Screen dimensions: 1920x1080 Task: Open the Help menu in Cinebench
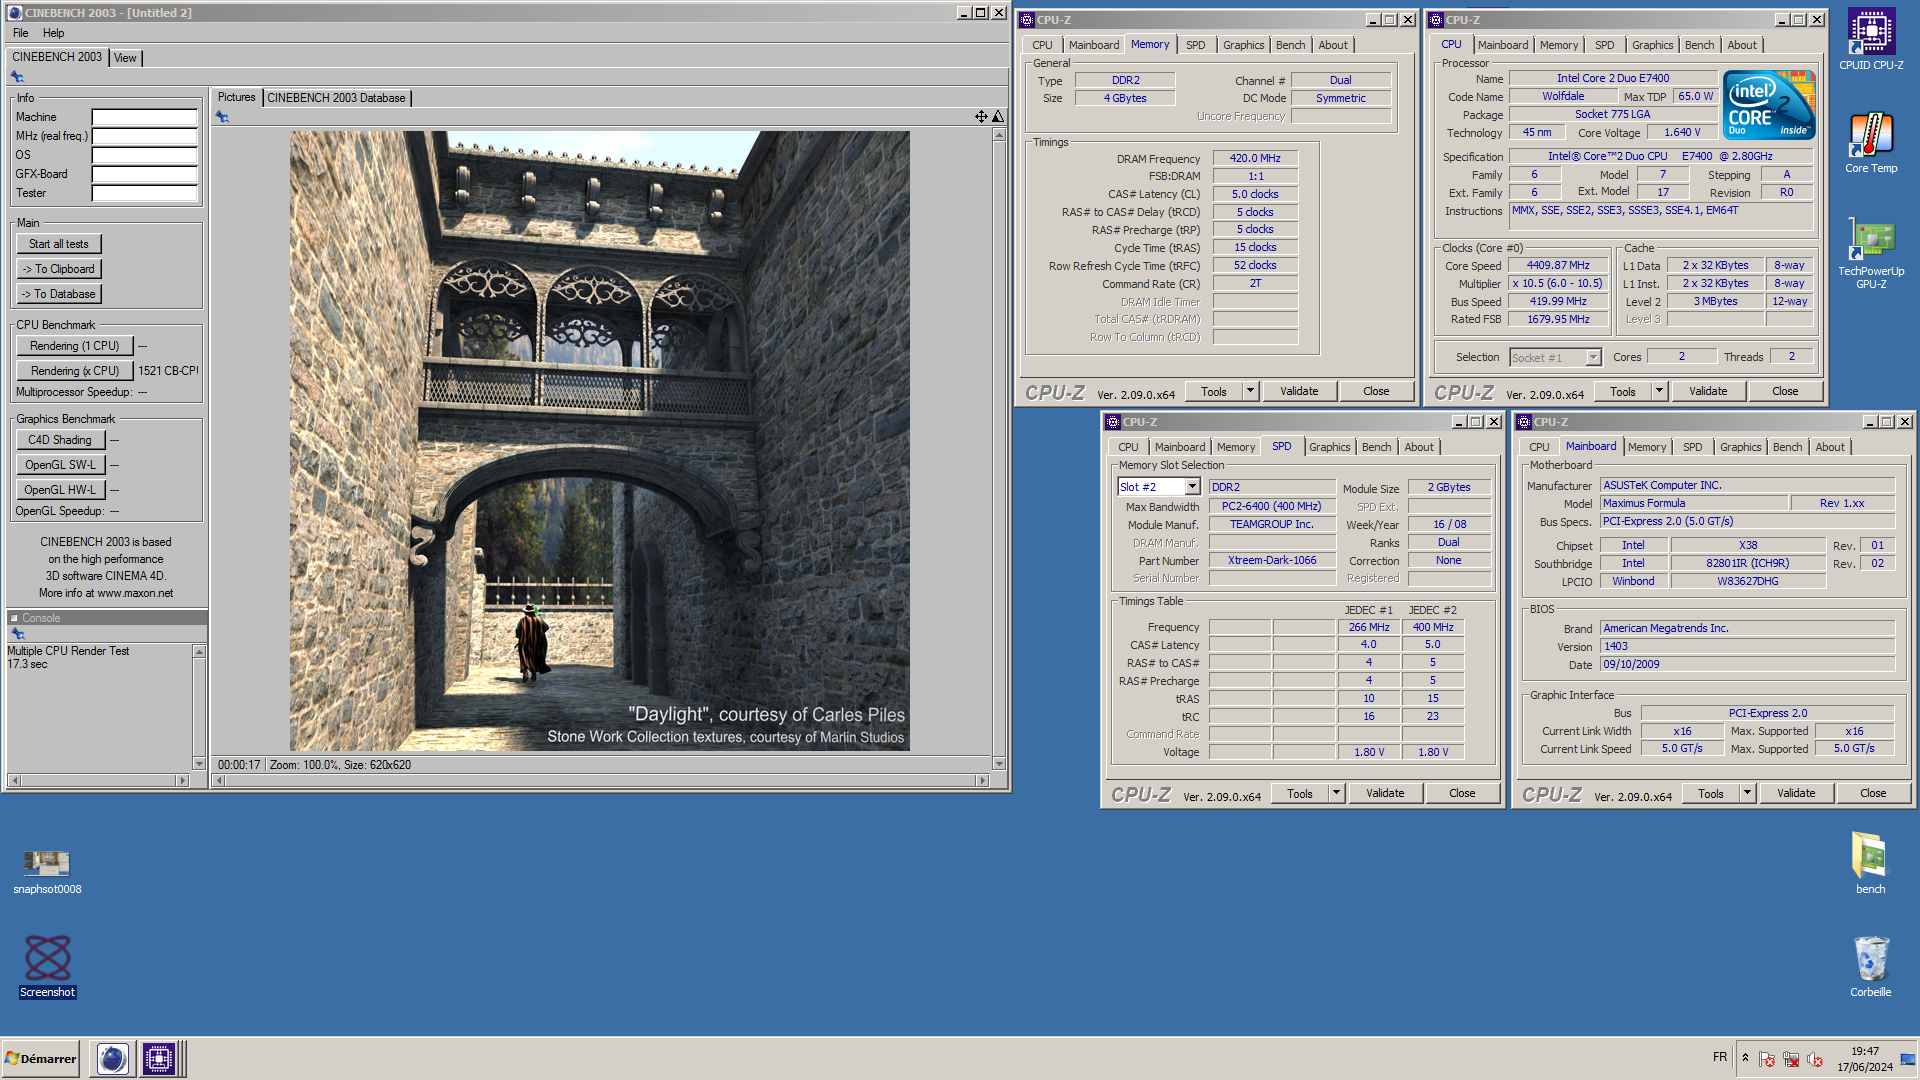click(x=53, y=33)
